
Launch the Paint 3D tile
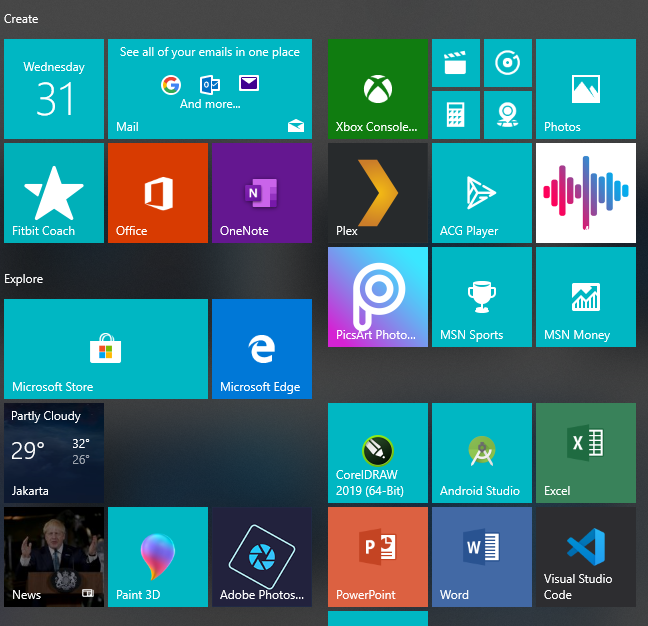point(158,557)
